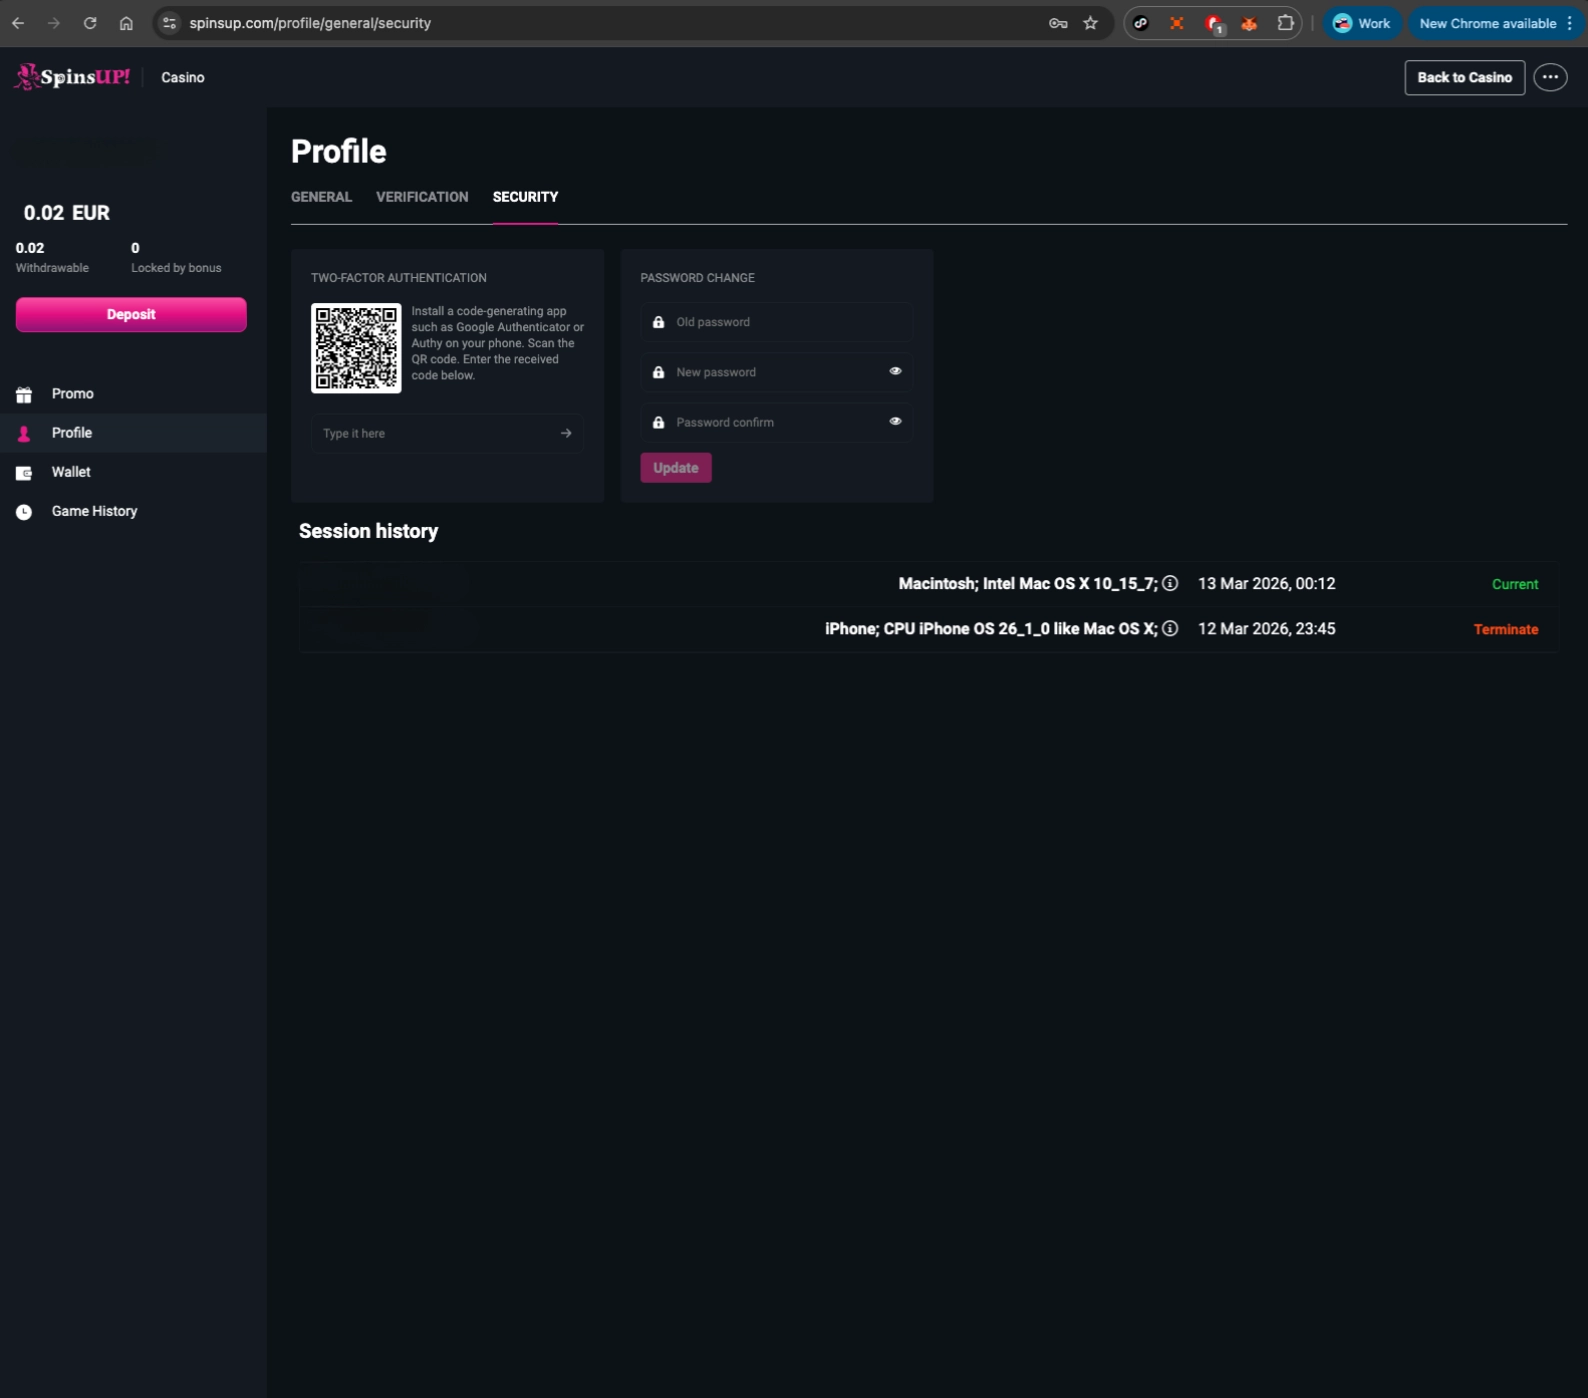Click the Game History clock icon
The image size is (1588, 1398).
point(24,511)
